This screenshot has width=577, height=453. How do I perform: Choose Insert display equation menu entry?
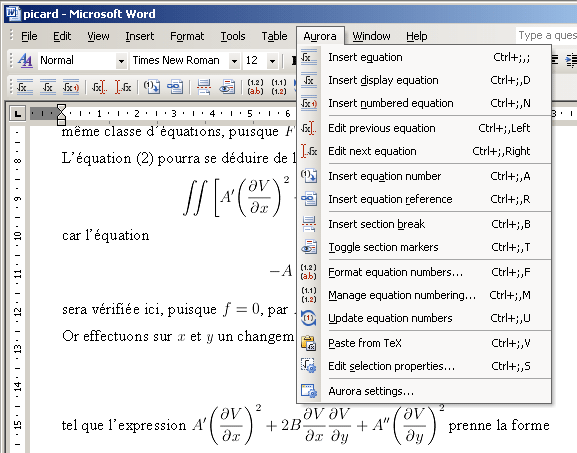click(x=424, y=80)
